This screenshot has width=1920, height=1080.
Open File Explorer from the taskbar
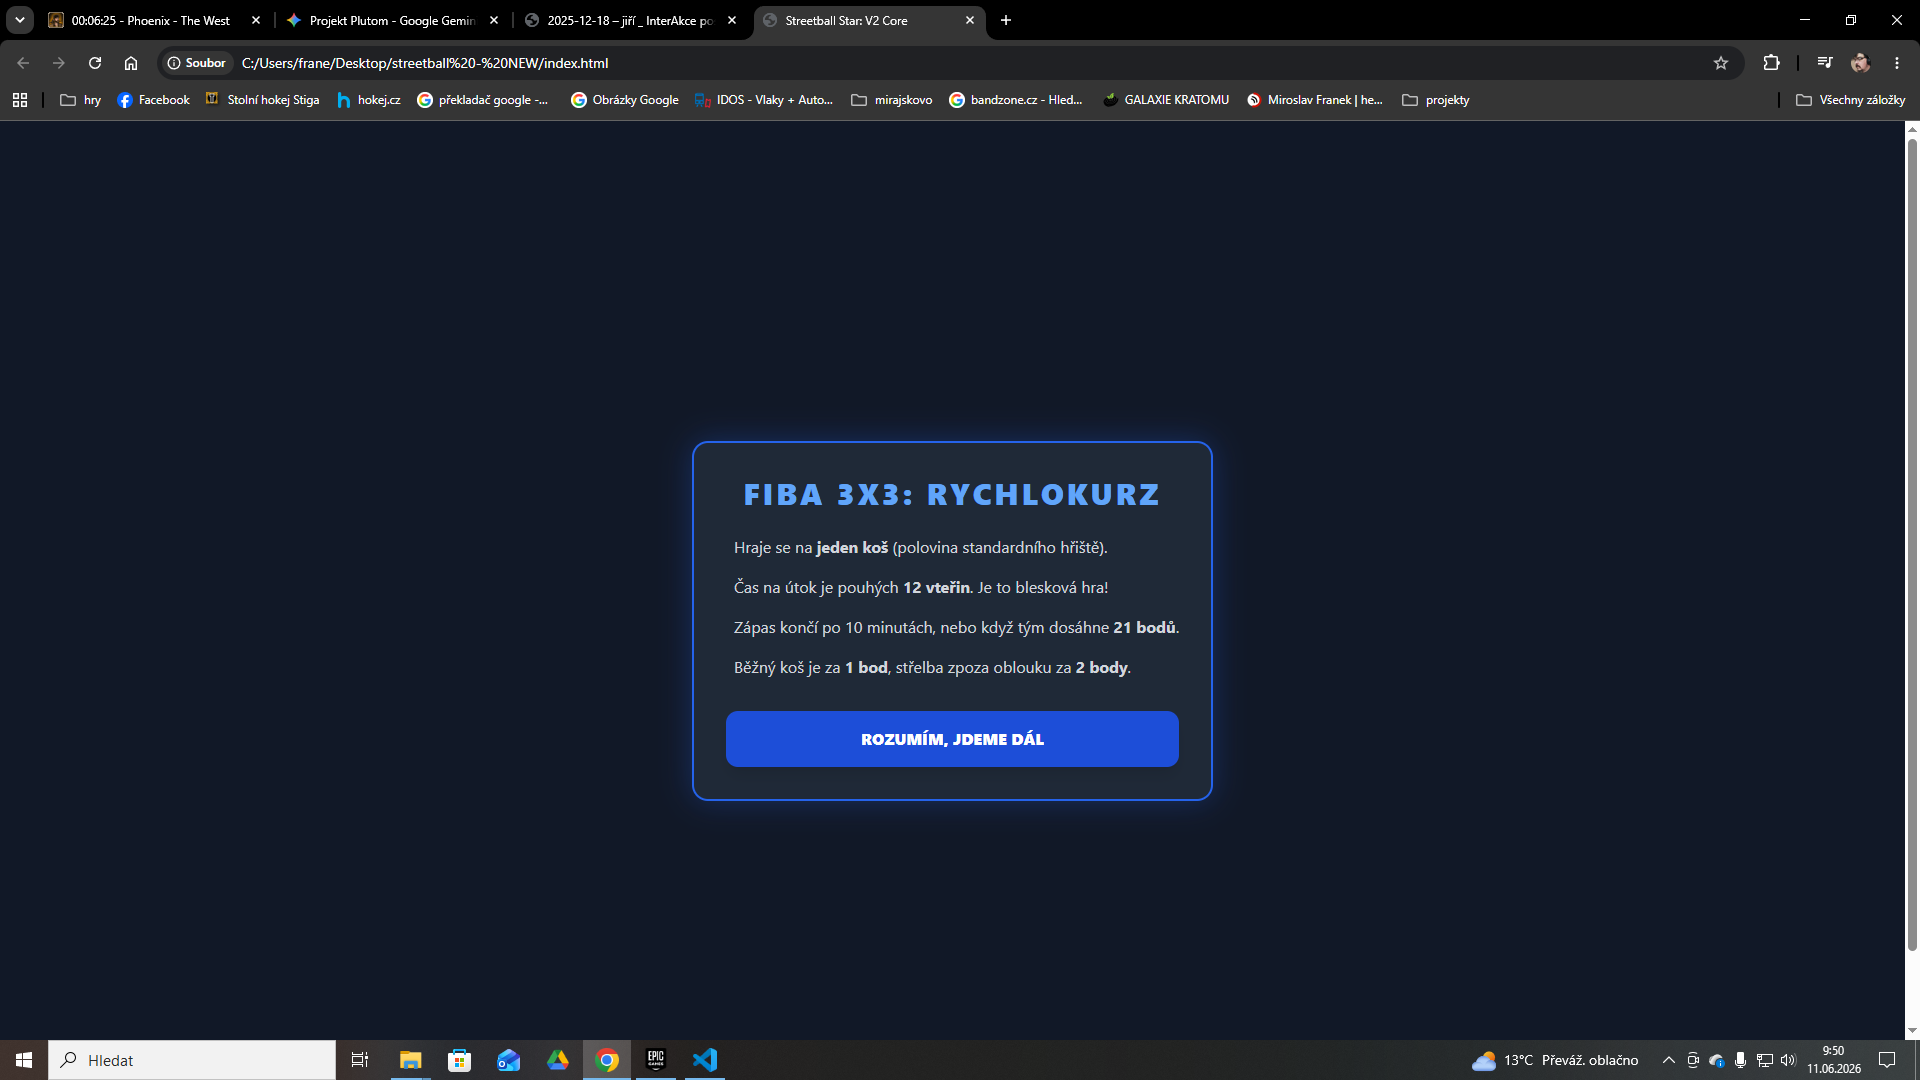[x=410, y=1060]
